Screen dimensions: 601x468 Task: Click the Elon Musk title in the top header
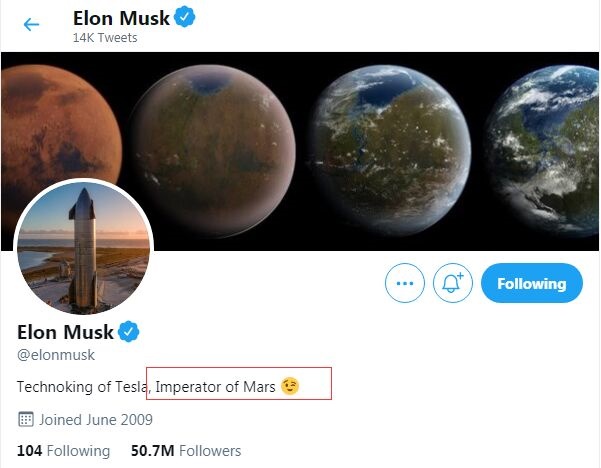120,18
